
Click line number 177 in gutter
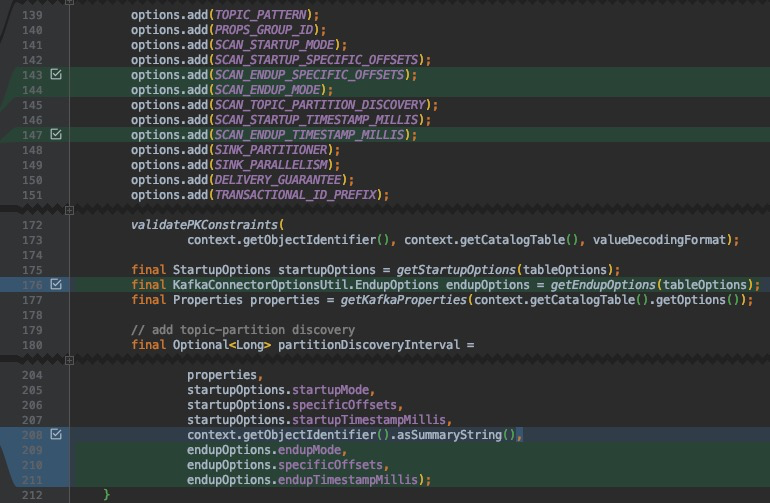click(x=32, y=300)
